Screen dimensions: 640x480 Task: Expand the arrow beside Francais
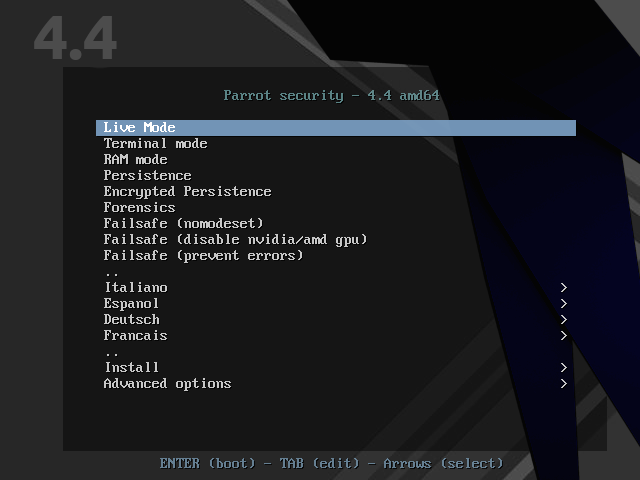point(564,336)
